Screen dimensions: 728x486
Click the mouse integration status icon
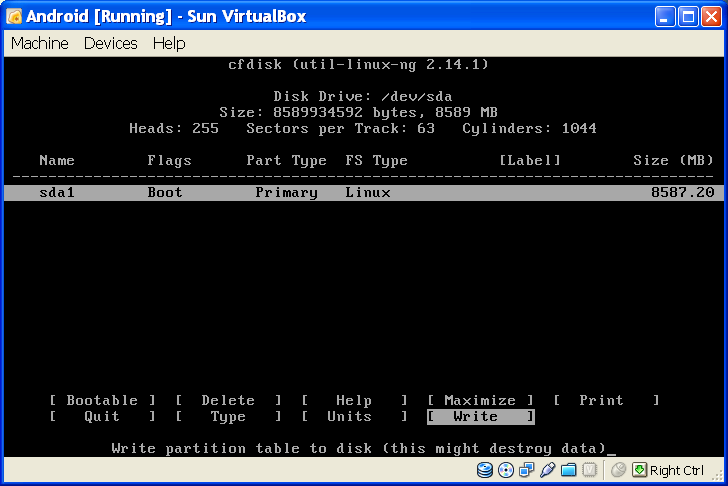pos(618,470)
